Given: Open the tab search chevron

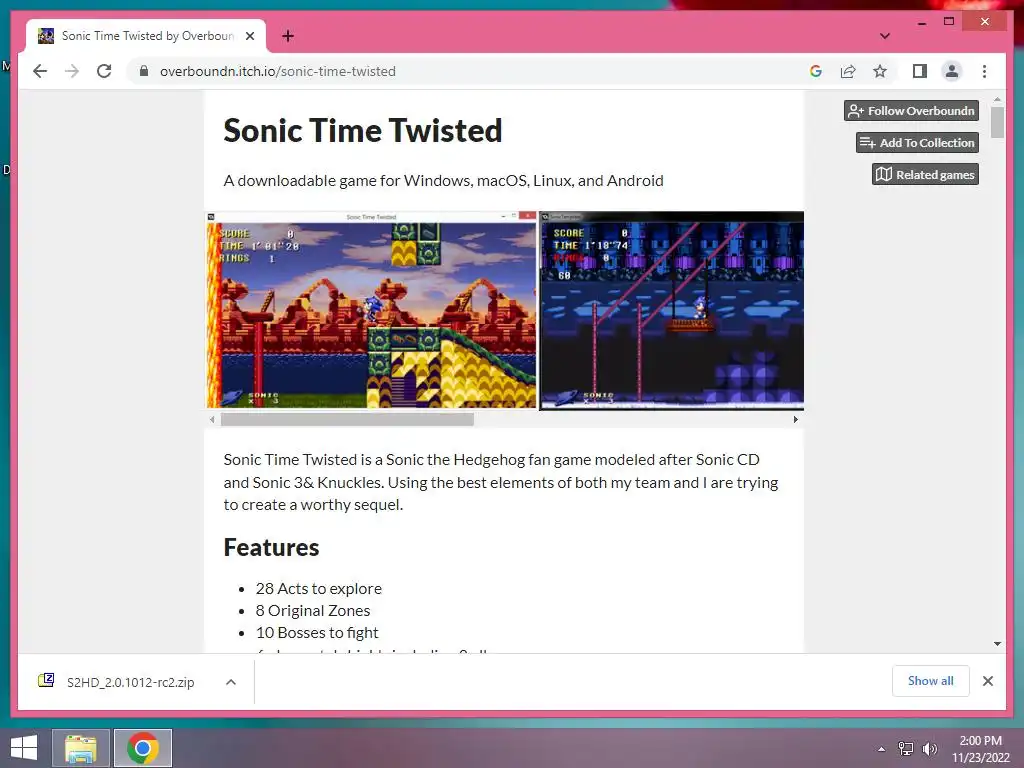Looking at the screenshot, I should click(x=884, y=36).
